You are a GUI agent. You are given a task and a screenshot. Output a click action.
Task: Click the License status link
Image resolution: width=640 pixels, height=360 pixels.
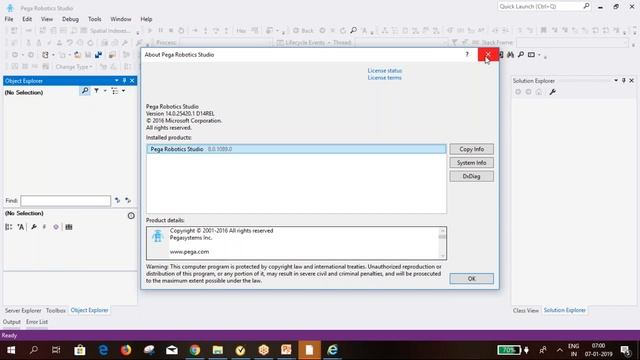(x=384, y=71)
